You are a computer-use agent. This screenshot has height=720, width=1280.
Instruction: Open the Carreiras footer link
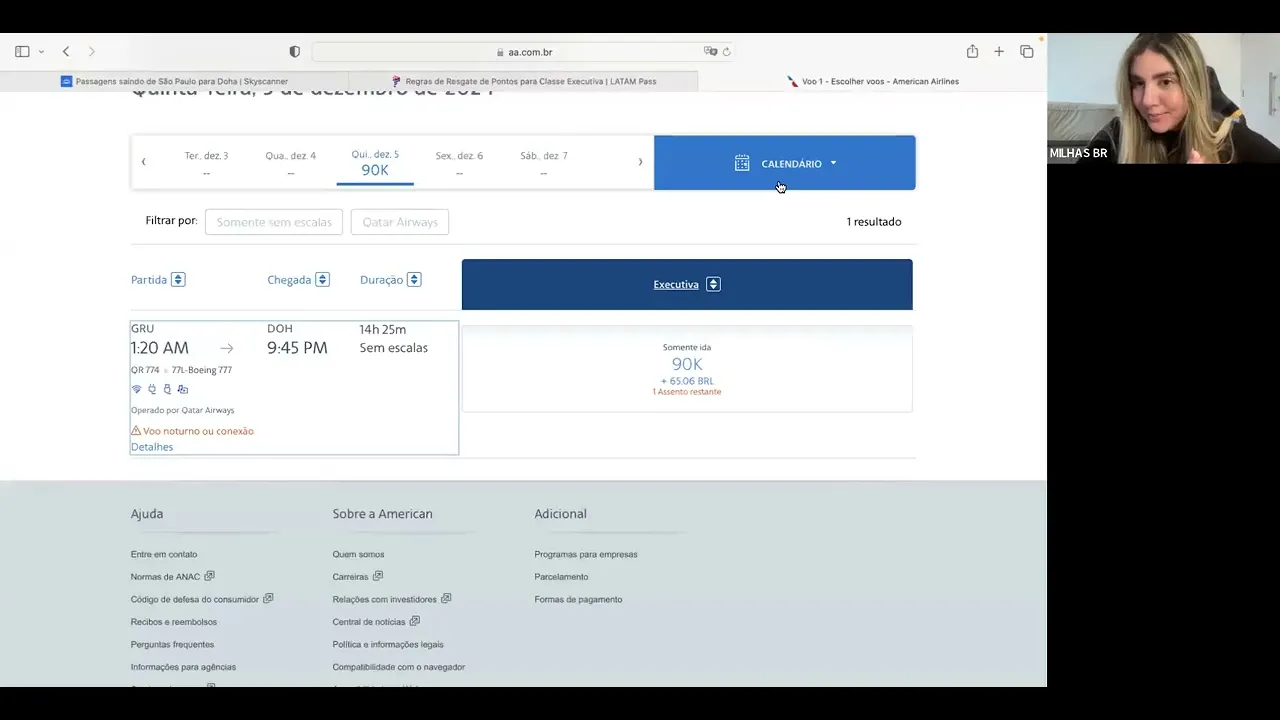tap(358, 577)
